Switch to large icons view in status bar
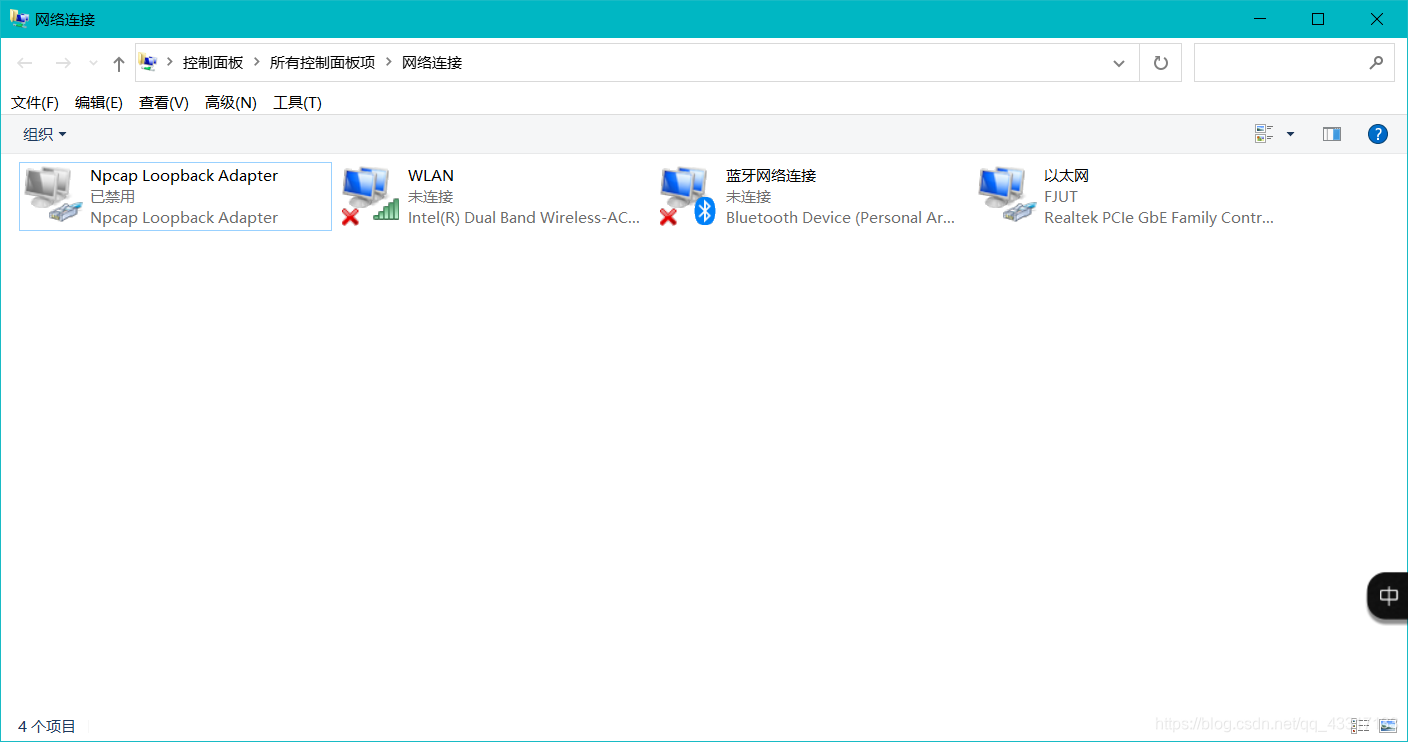Screen dimensions: 1408x742 1387,725
